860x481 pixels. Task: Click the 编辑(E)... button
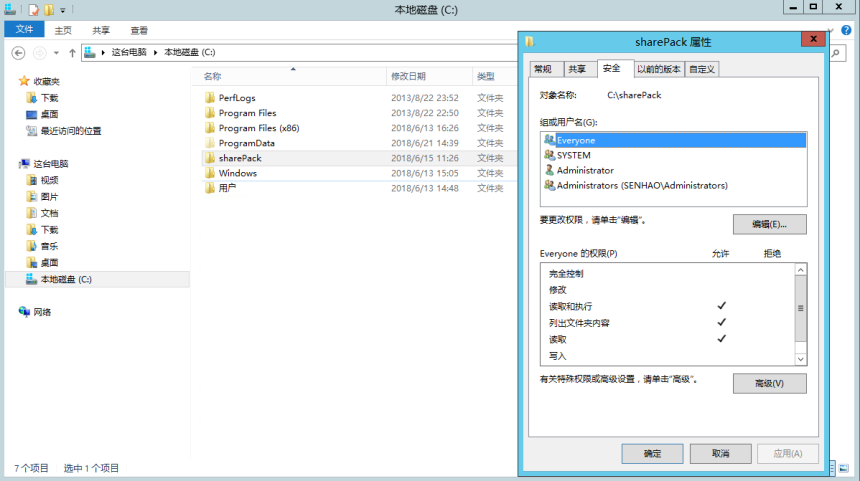point(769,224)
